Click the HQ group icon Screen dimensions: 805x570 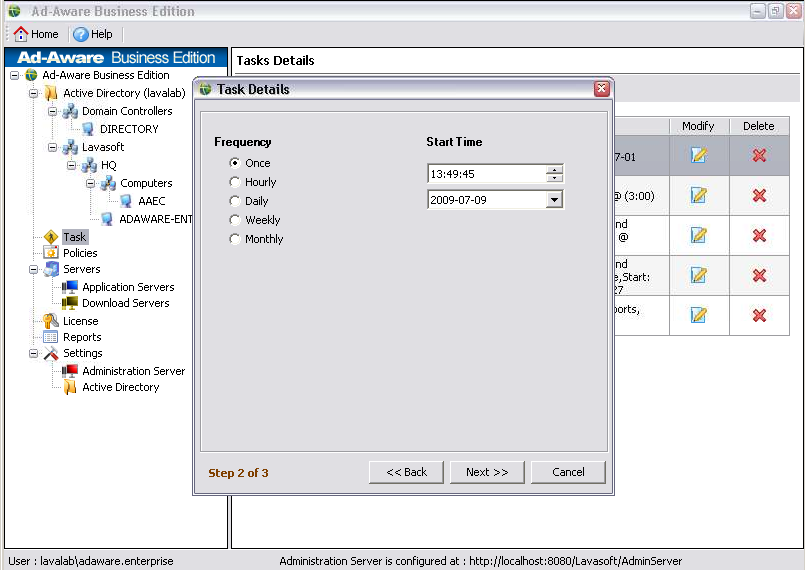[x=89, y=165]
